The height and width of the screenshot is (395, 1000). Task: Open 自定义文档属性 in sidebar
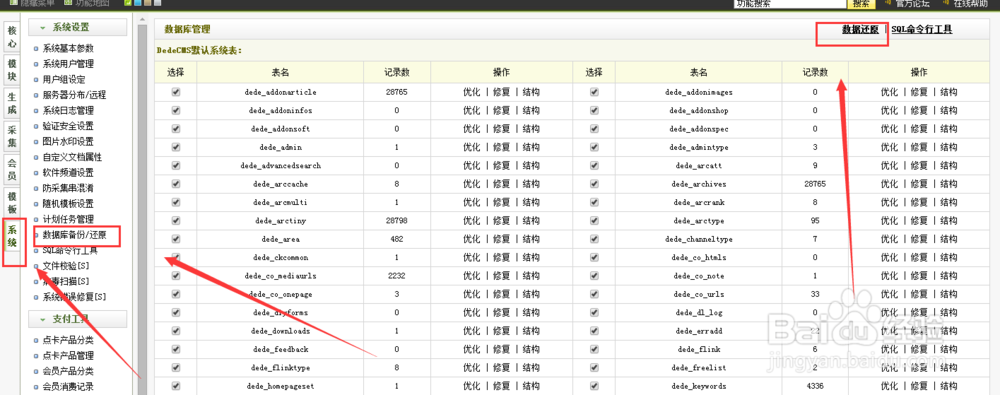pos(72,157)
